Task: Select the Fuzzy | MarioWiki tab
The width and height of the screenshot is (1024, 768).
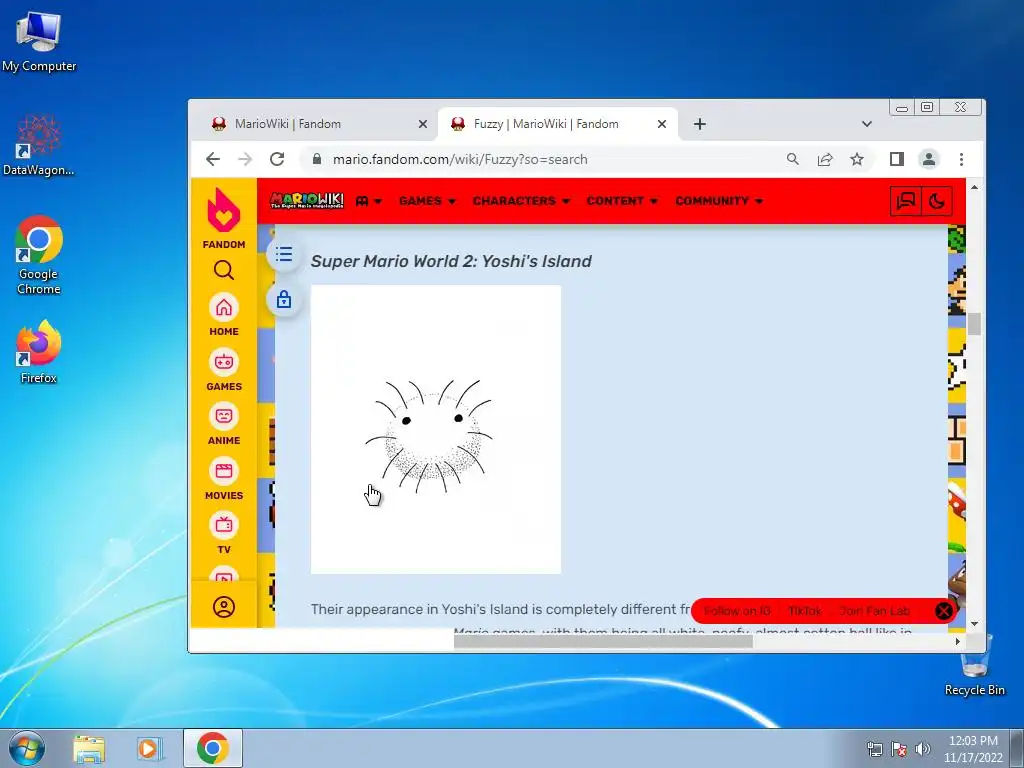Action: (x=546, y=124)
